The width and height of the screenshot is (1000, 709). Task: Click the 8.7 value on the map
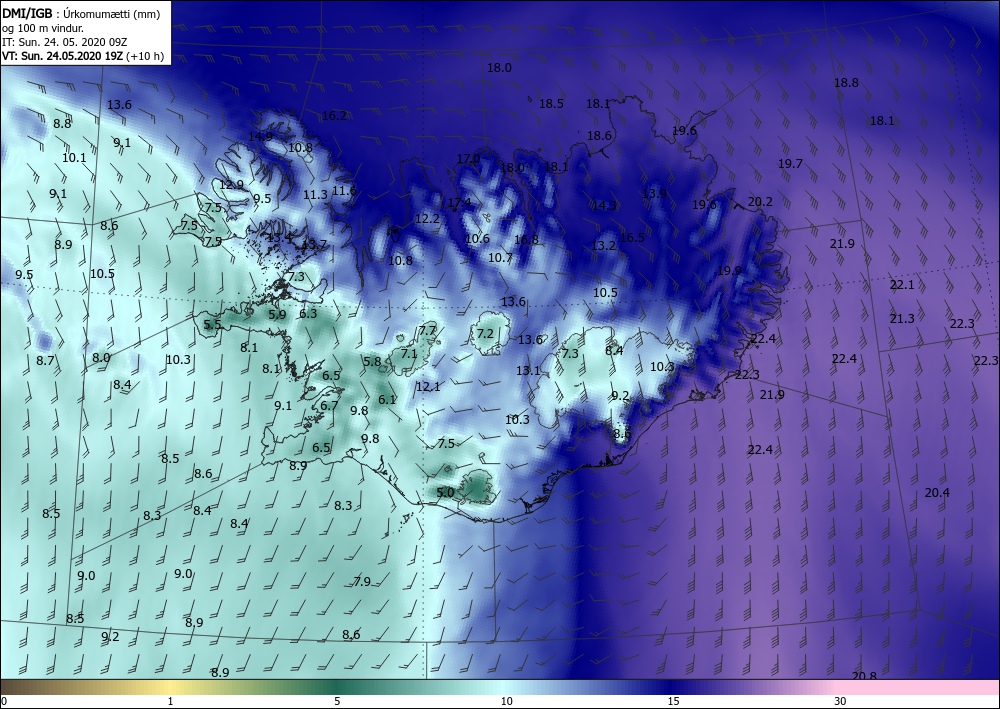(x=45, y=361)
